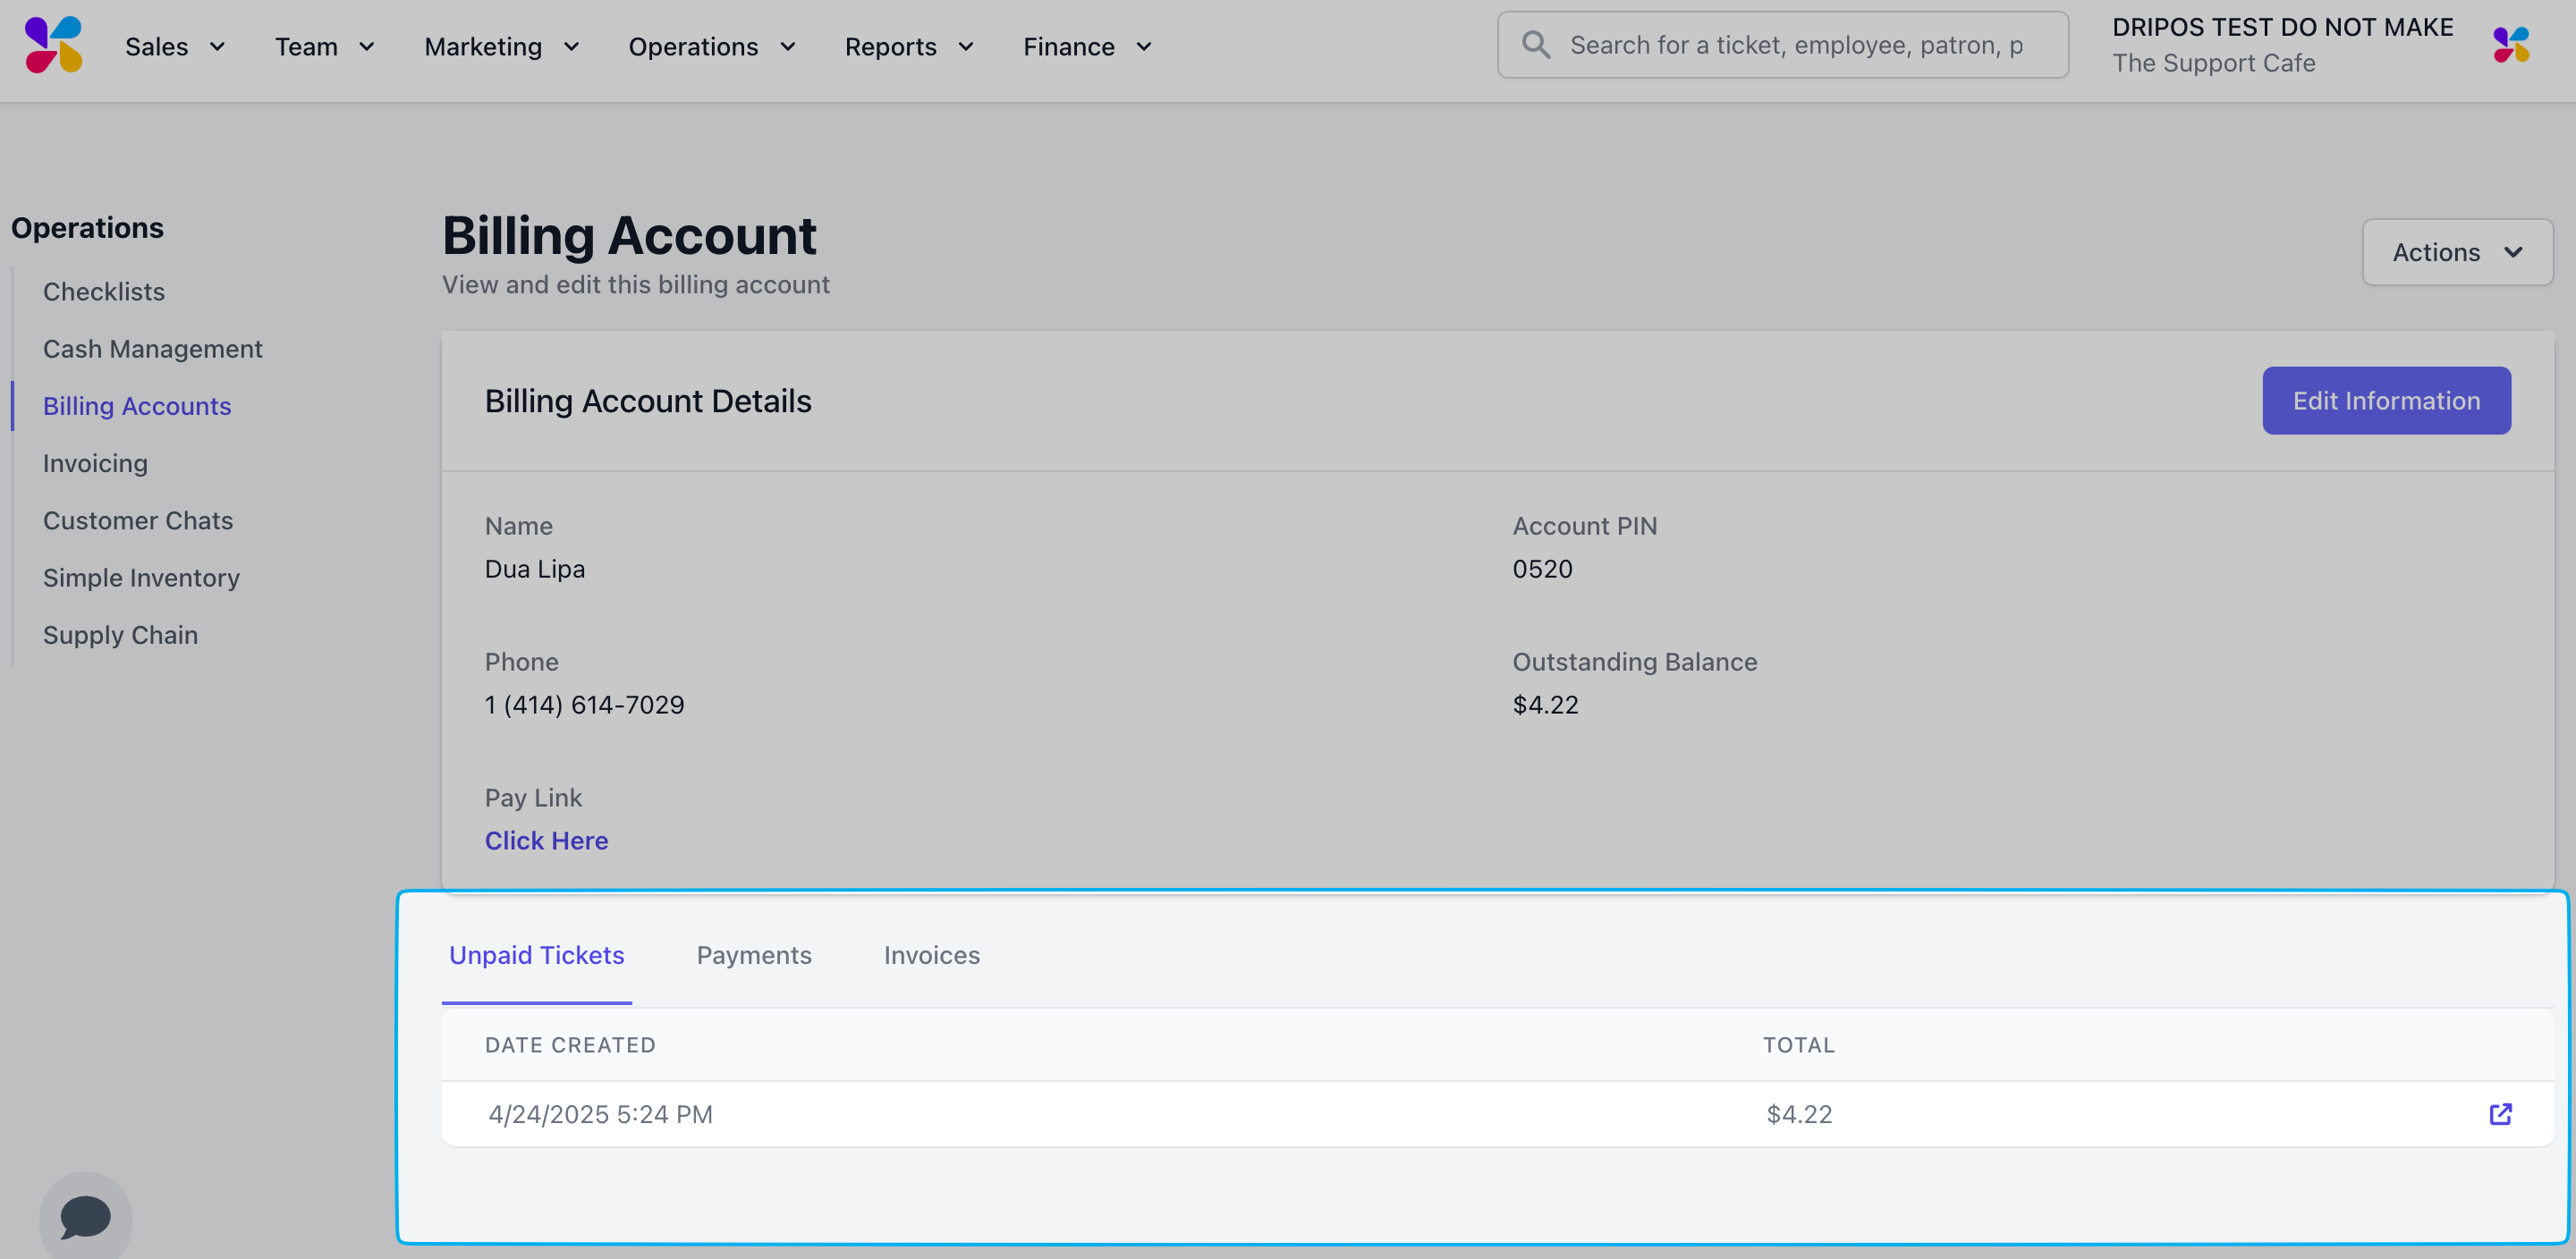
Task: Open the ticket external link icon
Action: pos(2499,1114)
